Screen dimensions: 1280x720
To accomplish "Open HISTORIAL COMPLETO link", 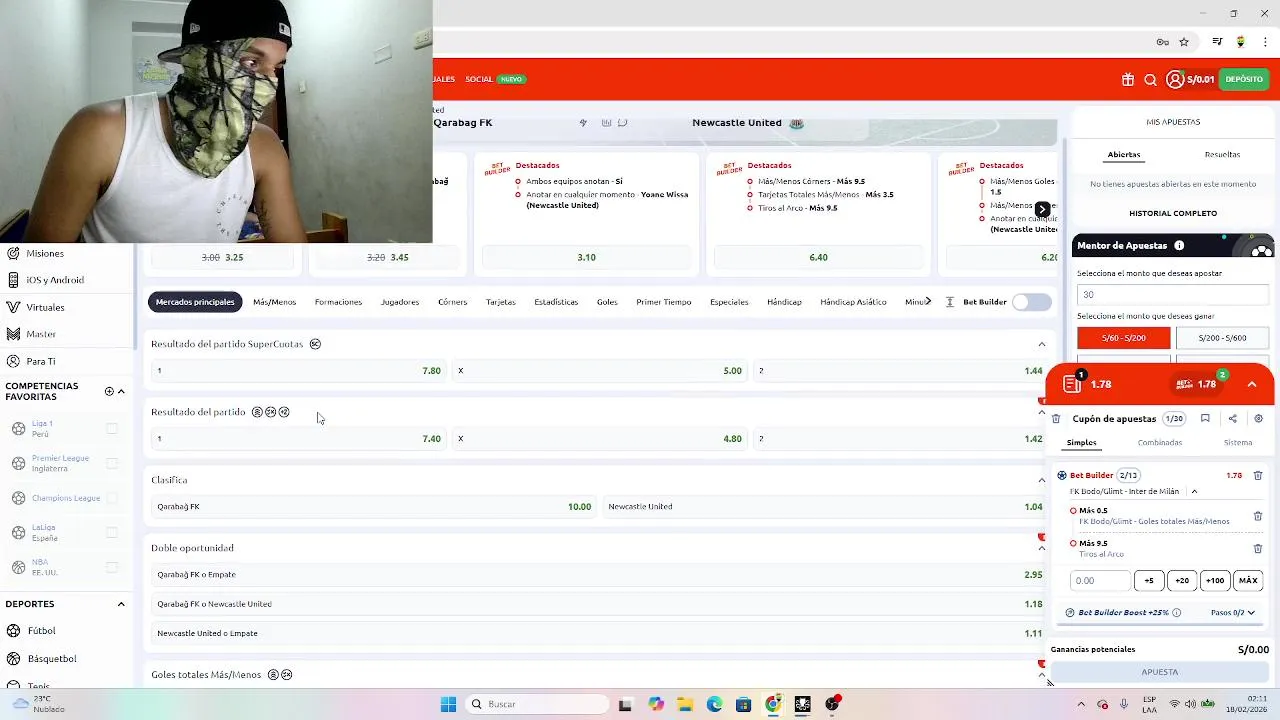I will tap(1173, 213).
